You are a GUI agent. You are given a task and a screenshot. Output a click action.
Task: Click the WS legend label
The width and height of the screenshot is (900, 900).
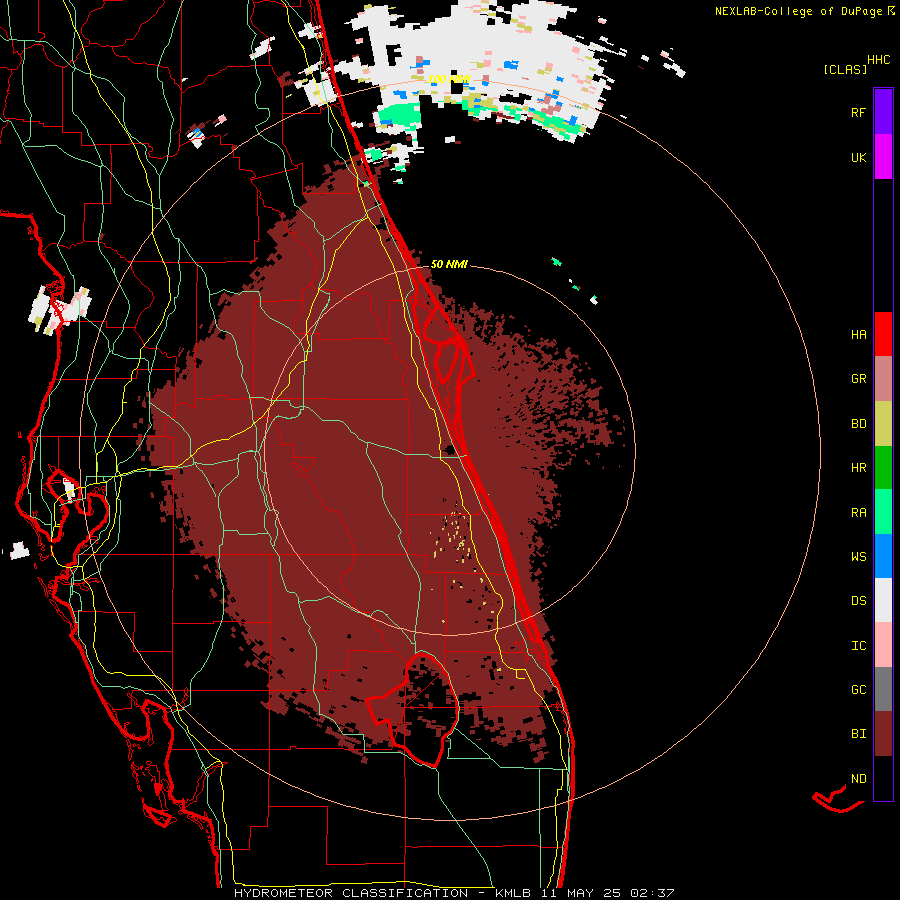pos(858,556)
